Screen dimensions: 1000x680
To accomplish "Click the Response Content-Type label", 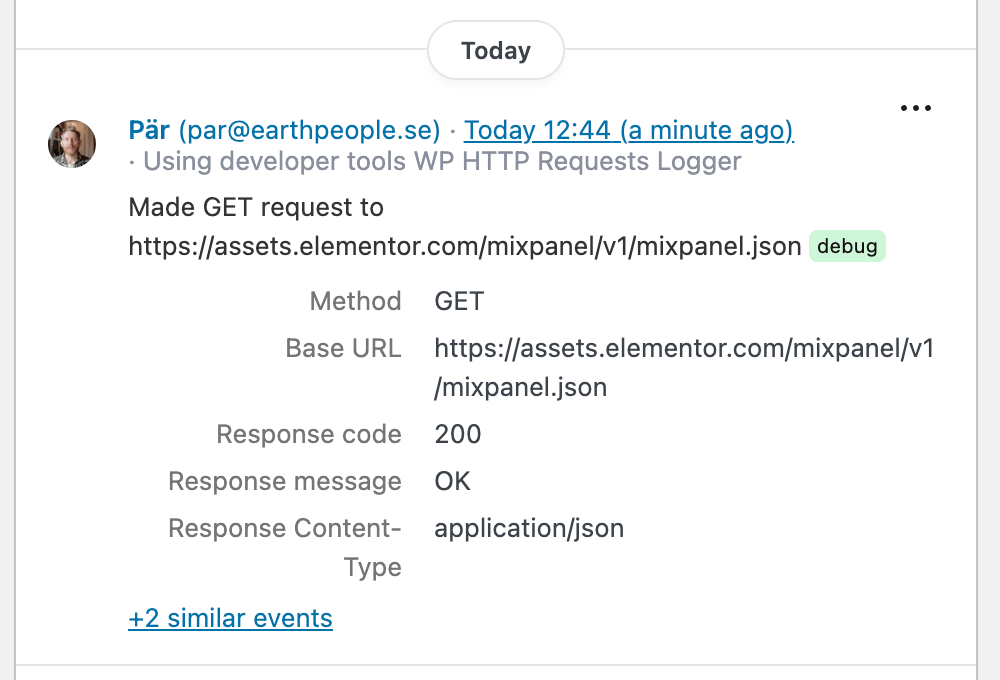I will [x=285, y=547].
